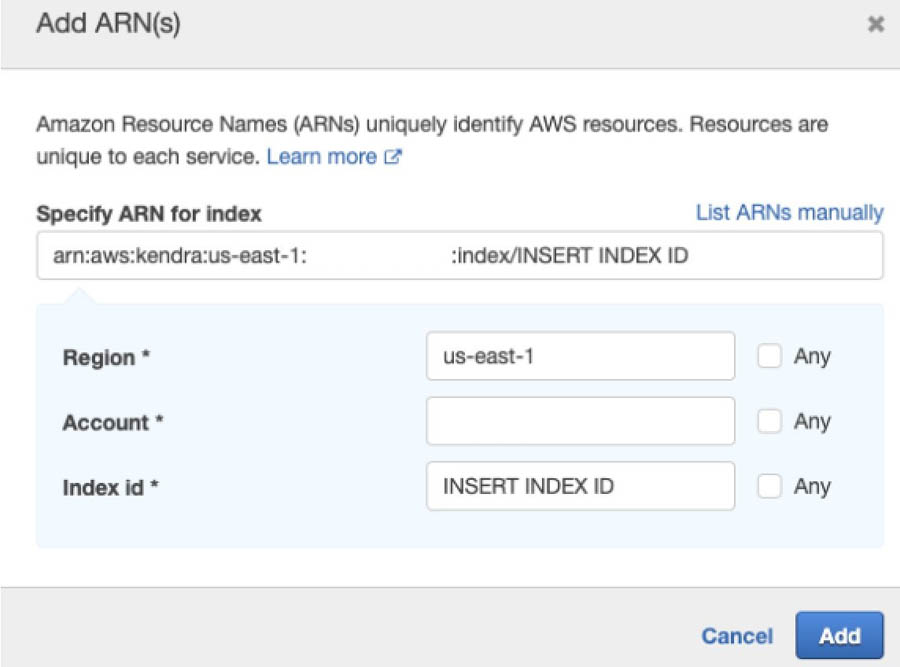Click the Account * field label
Screen dimensions: 900x667
click(x=113, y=422)
